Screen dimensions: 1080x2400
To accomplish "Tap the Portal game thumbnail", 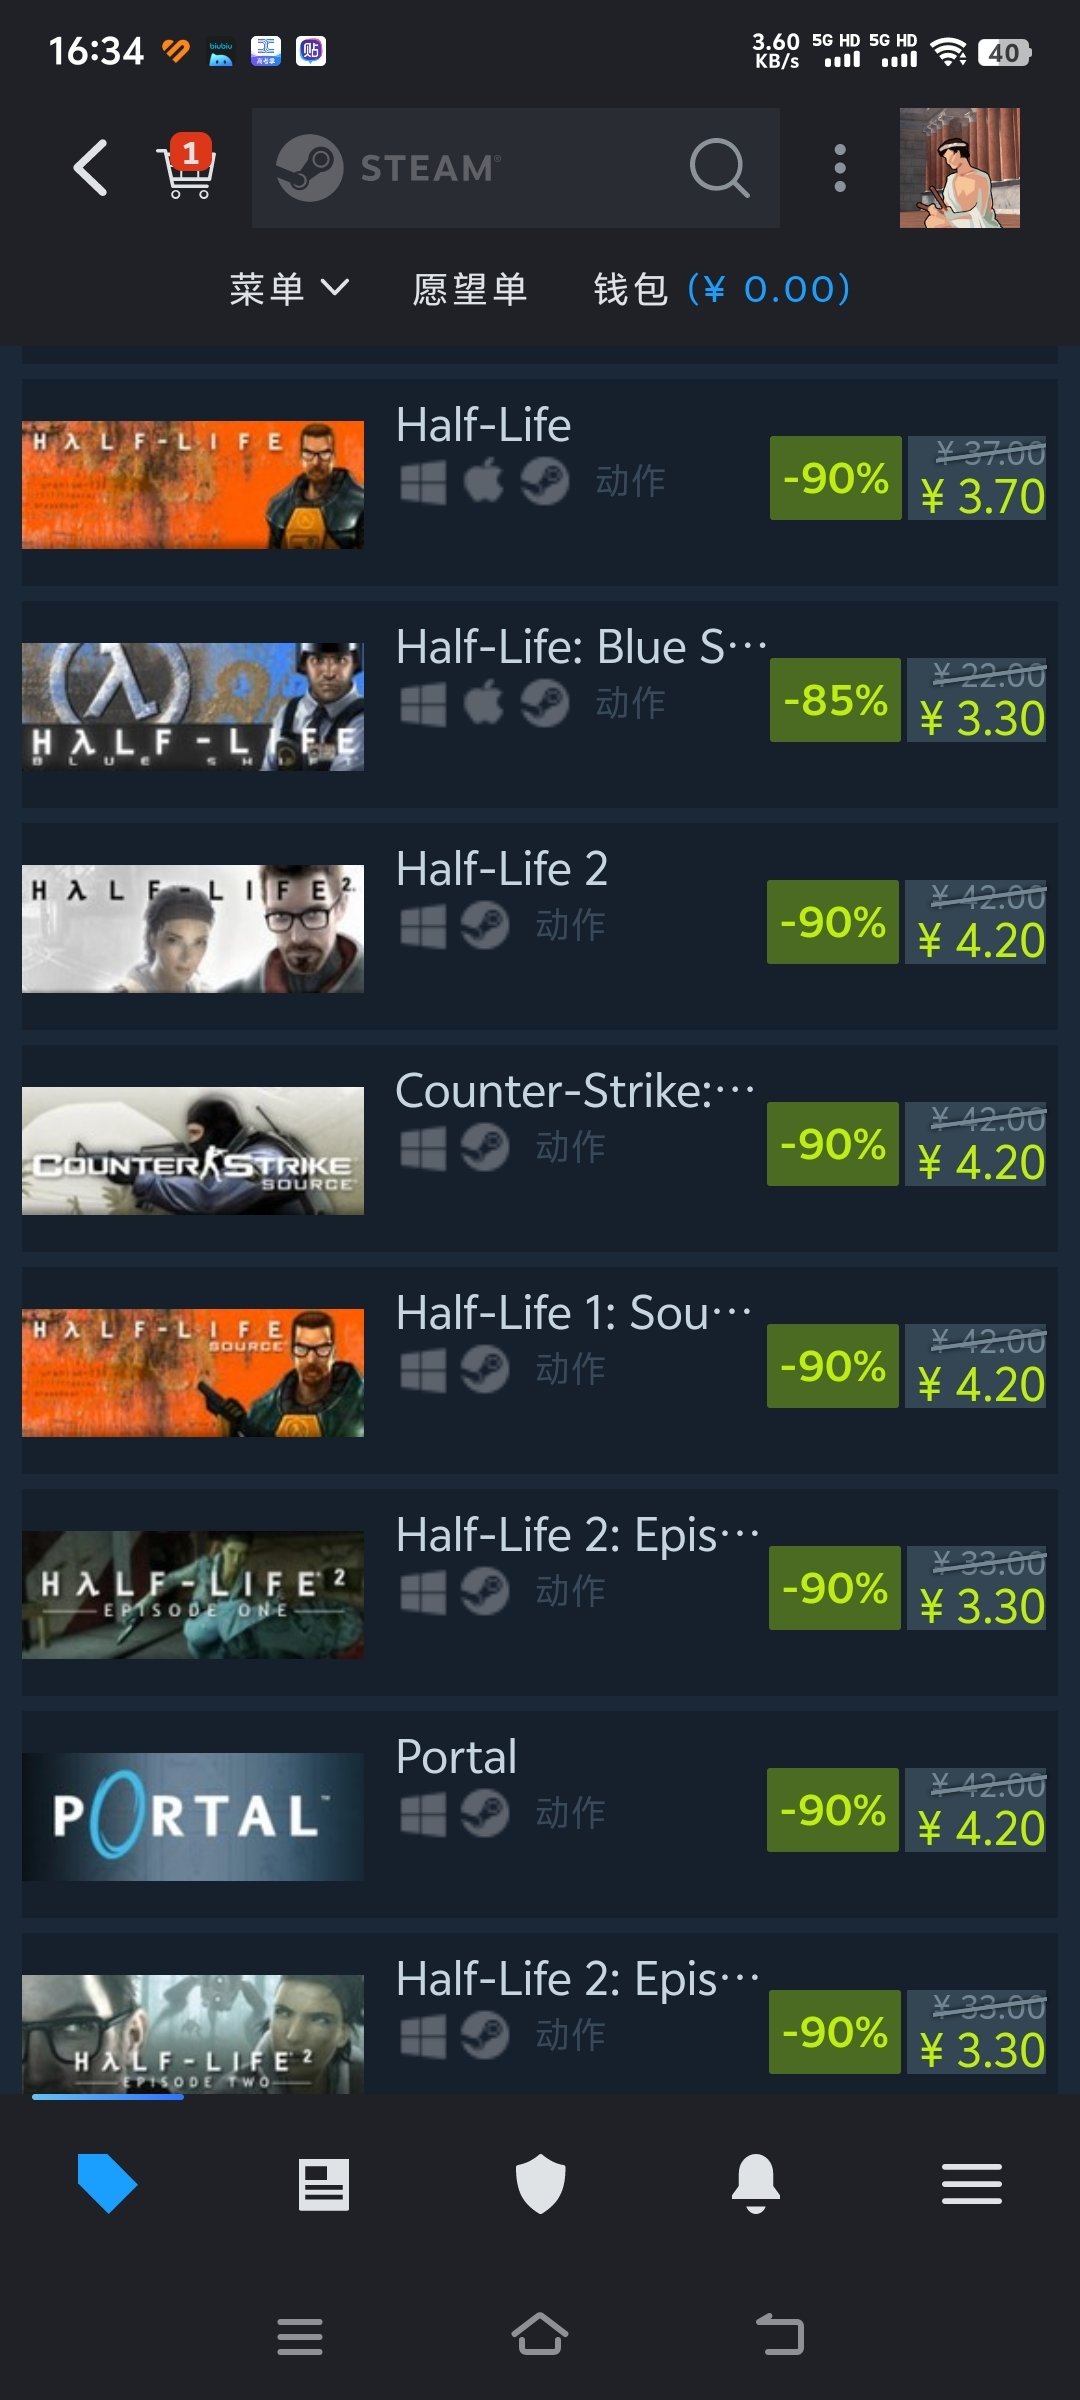I will coord(193,1816).
